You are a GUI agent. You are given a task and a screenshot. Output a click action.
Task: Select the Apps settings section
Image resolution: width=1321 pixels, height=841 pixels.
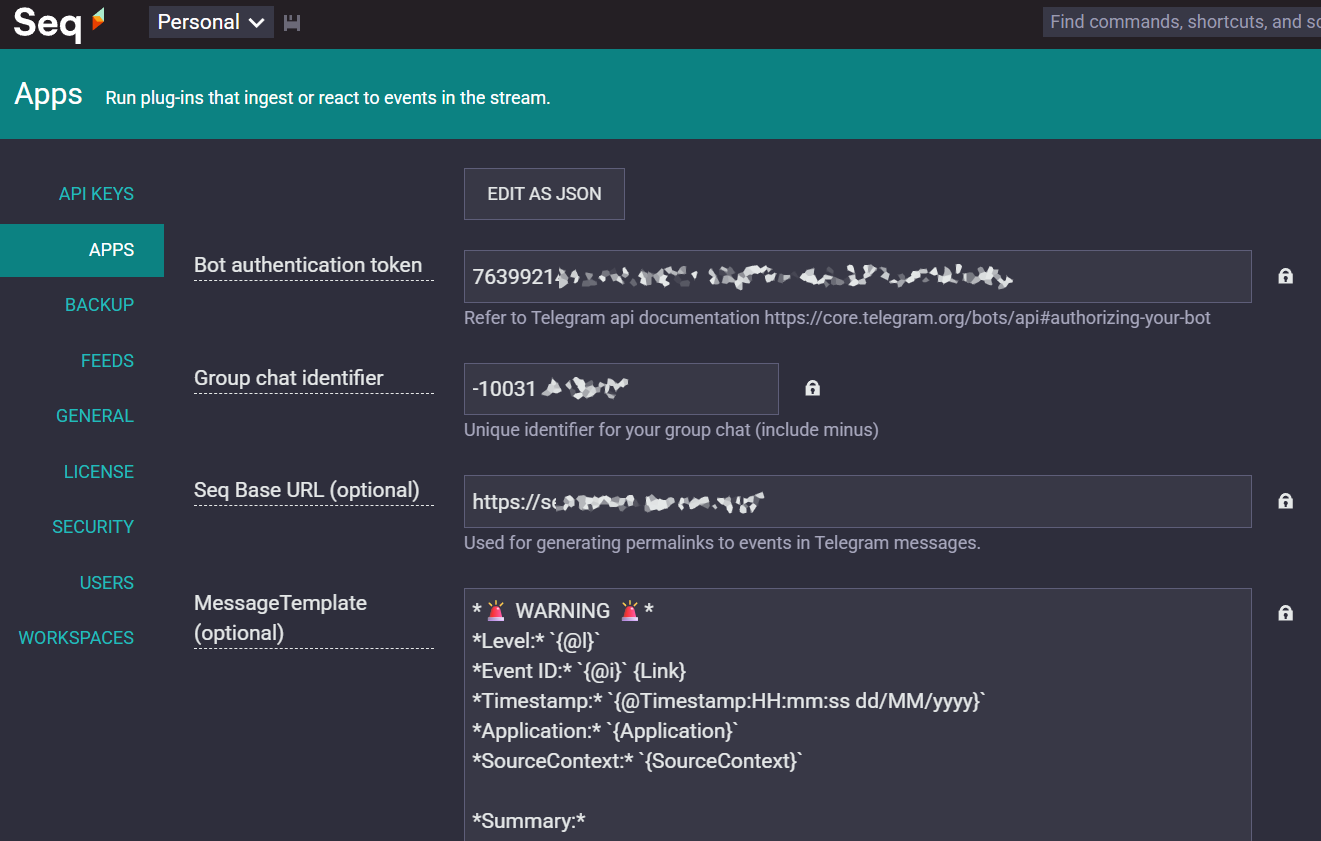click(82, 250)
